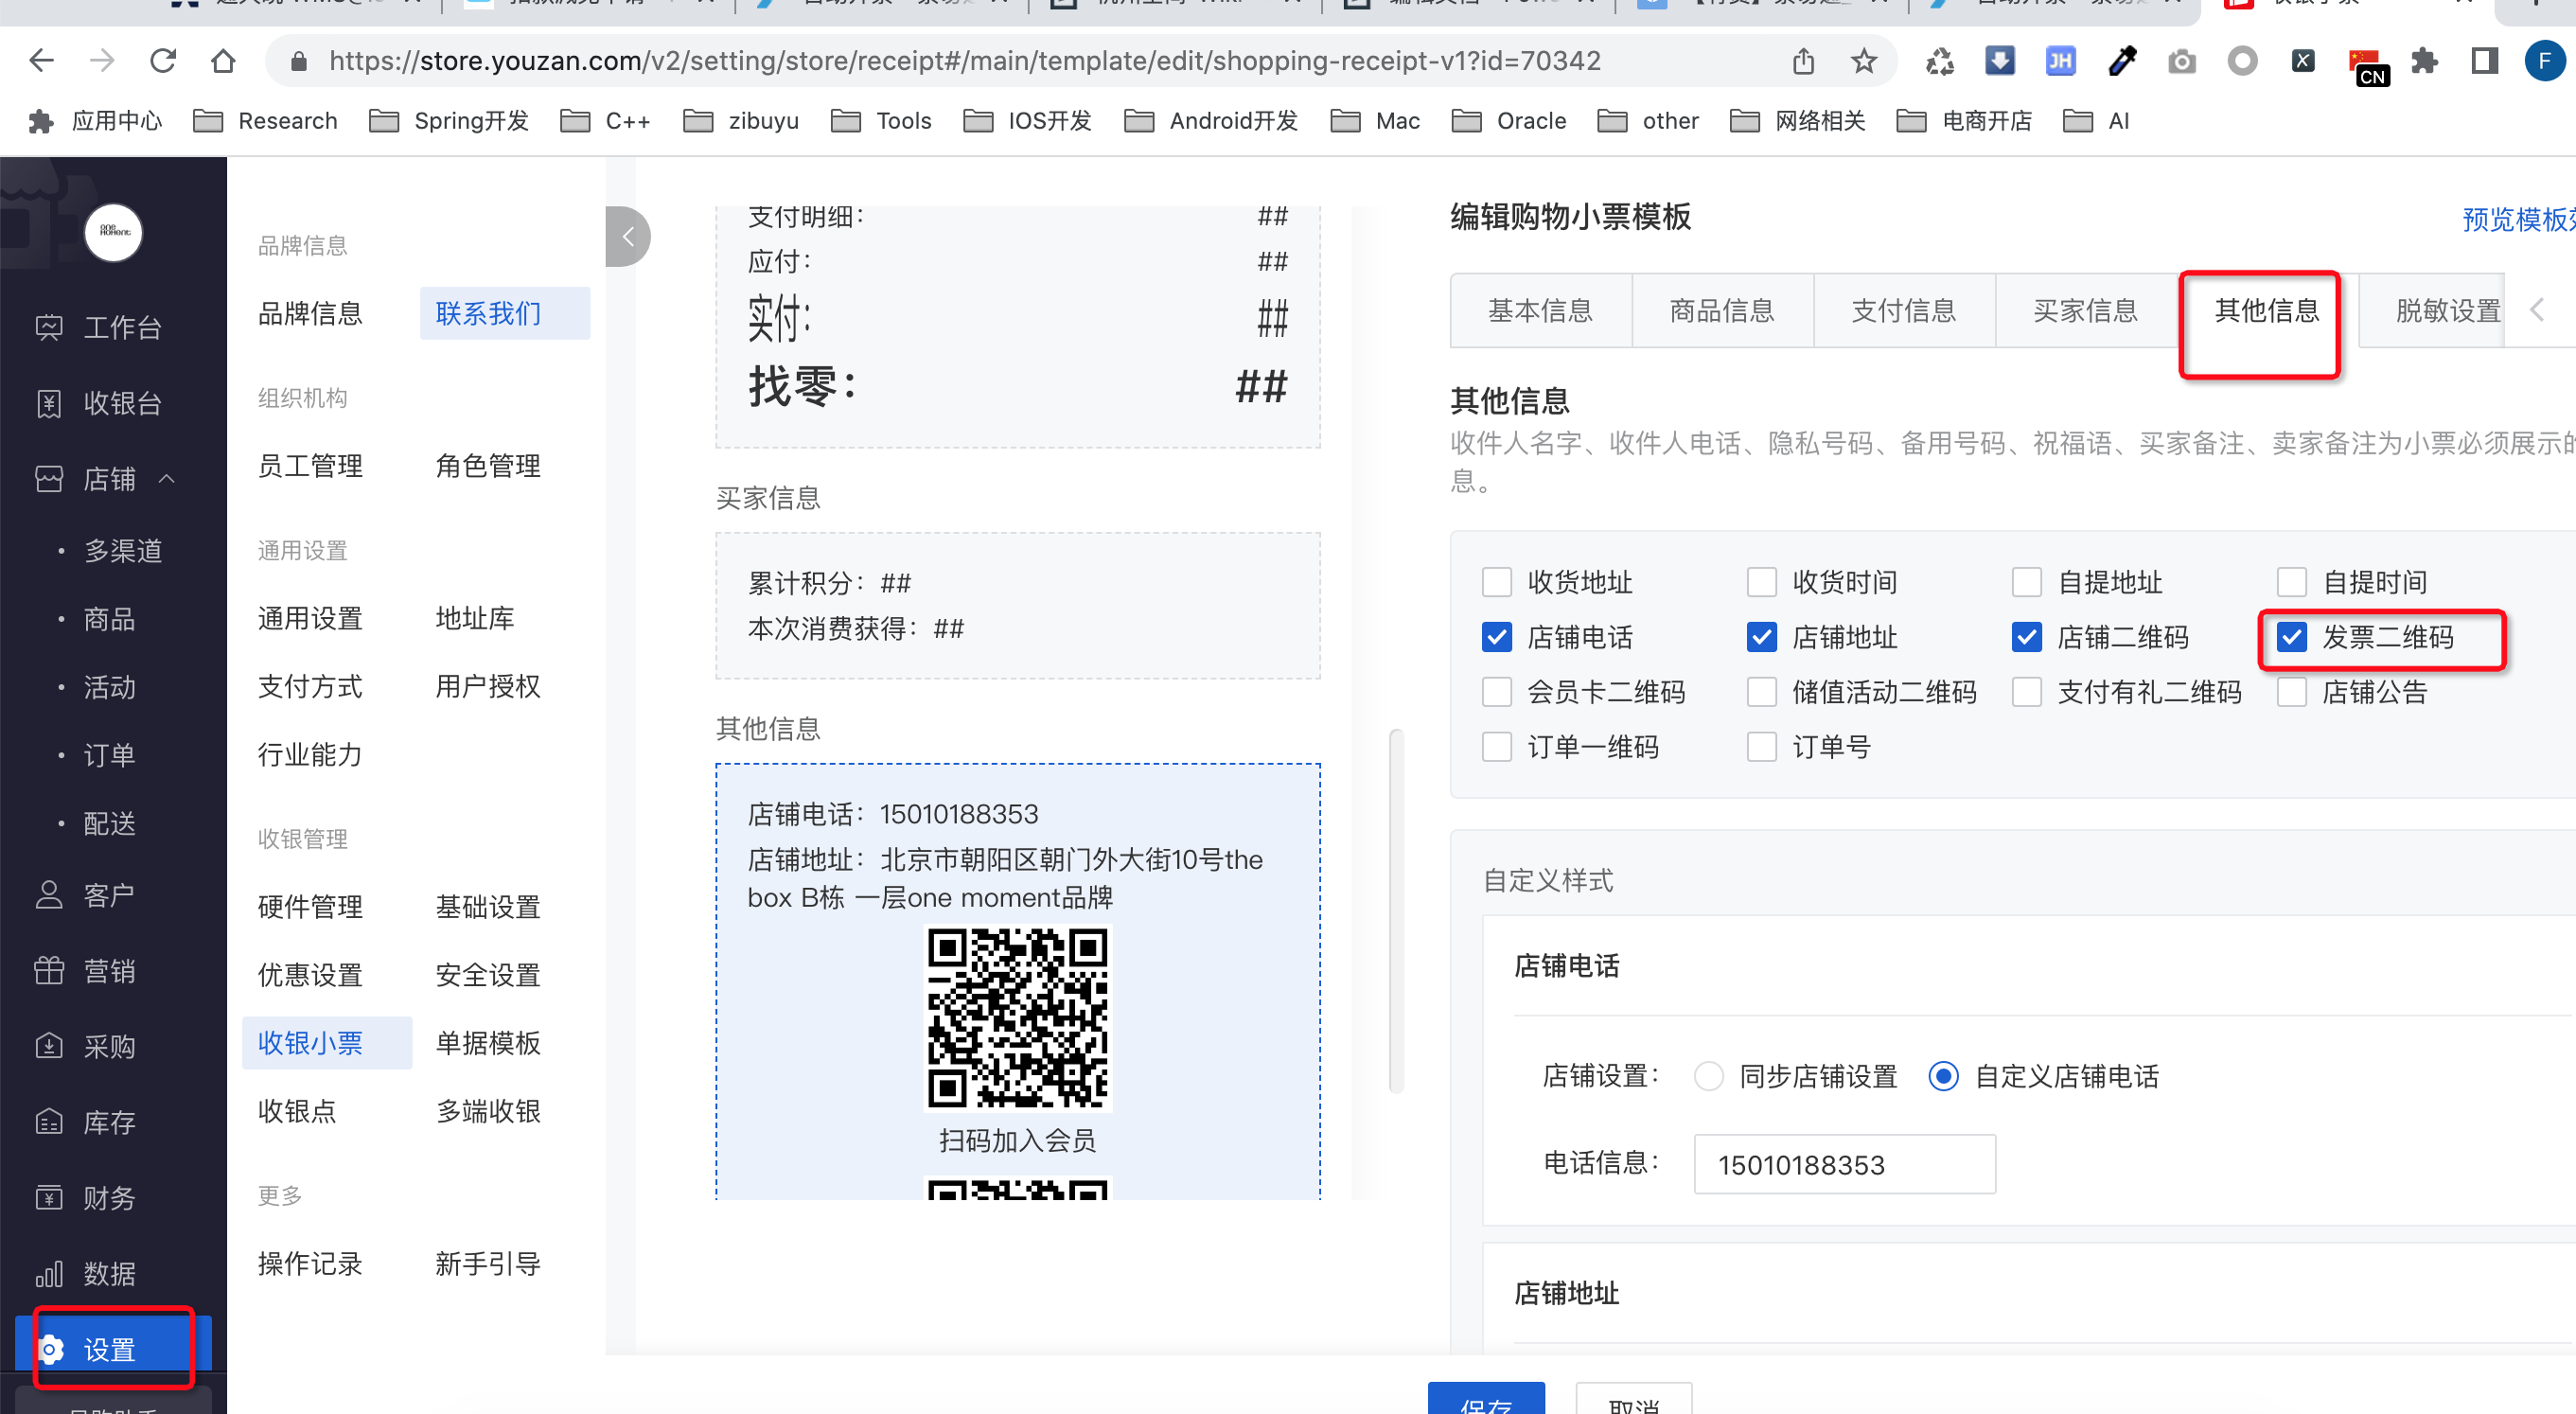Select the 同步店铺设置 radio button
The width and height of the screenshot is (2576, 1414).
[1708, 1076]
